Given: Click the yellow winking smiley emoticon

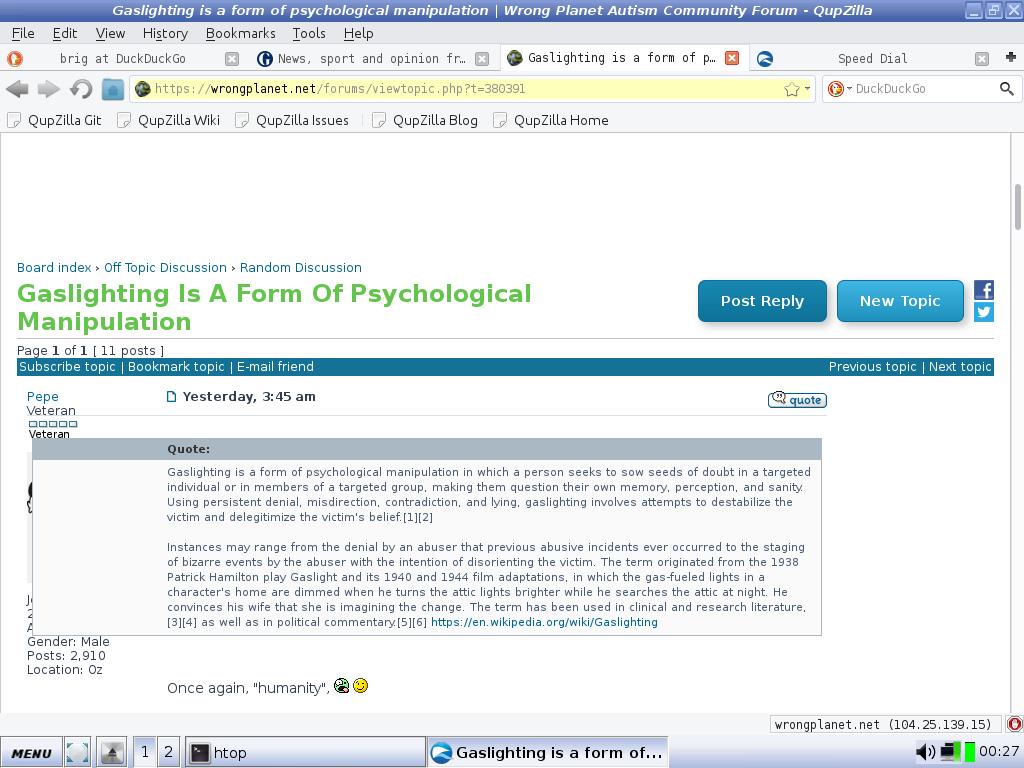Looking at the screenshot, I should click(x=360, y=686).
